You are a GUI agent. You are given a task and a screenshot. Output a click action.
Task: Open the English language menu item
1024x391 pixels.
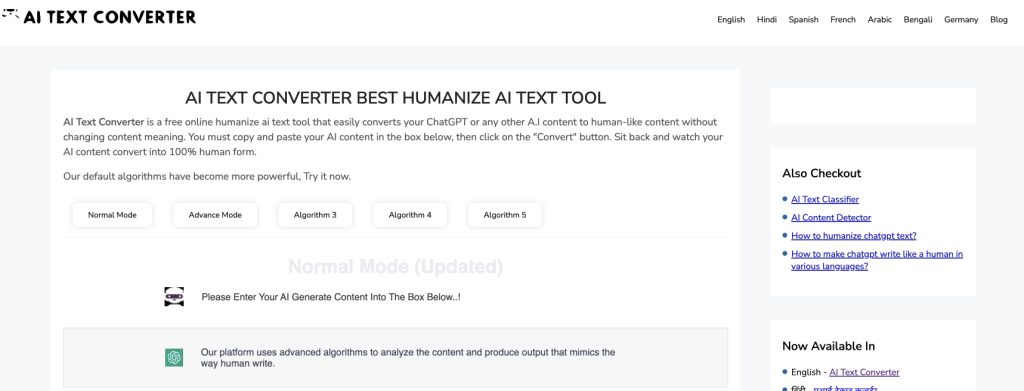731,20
